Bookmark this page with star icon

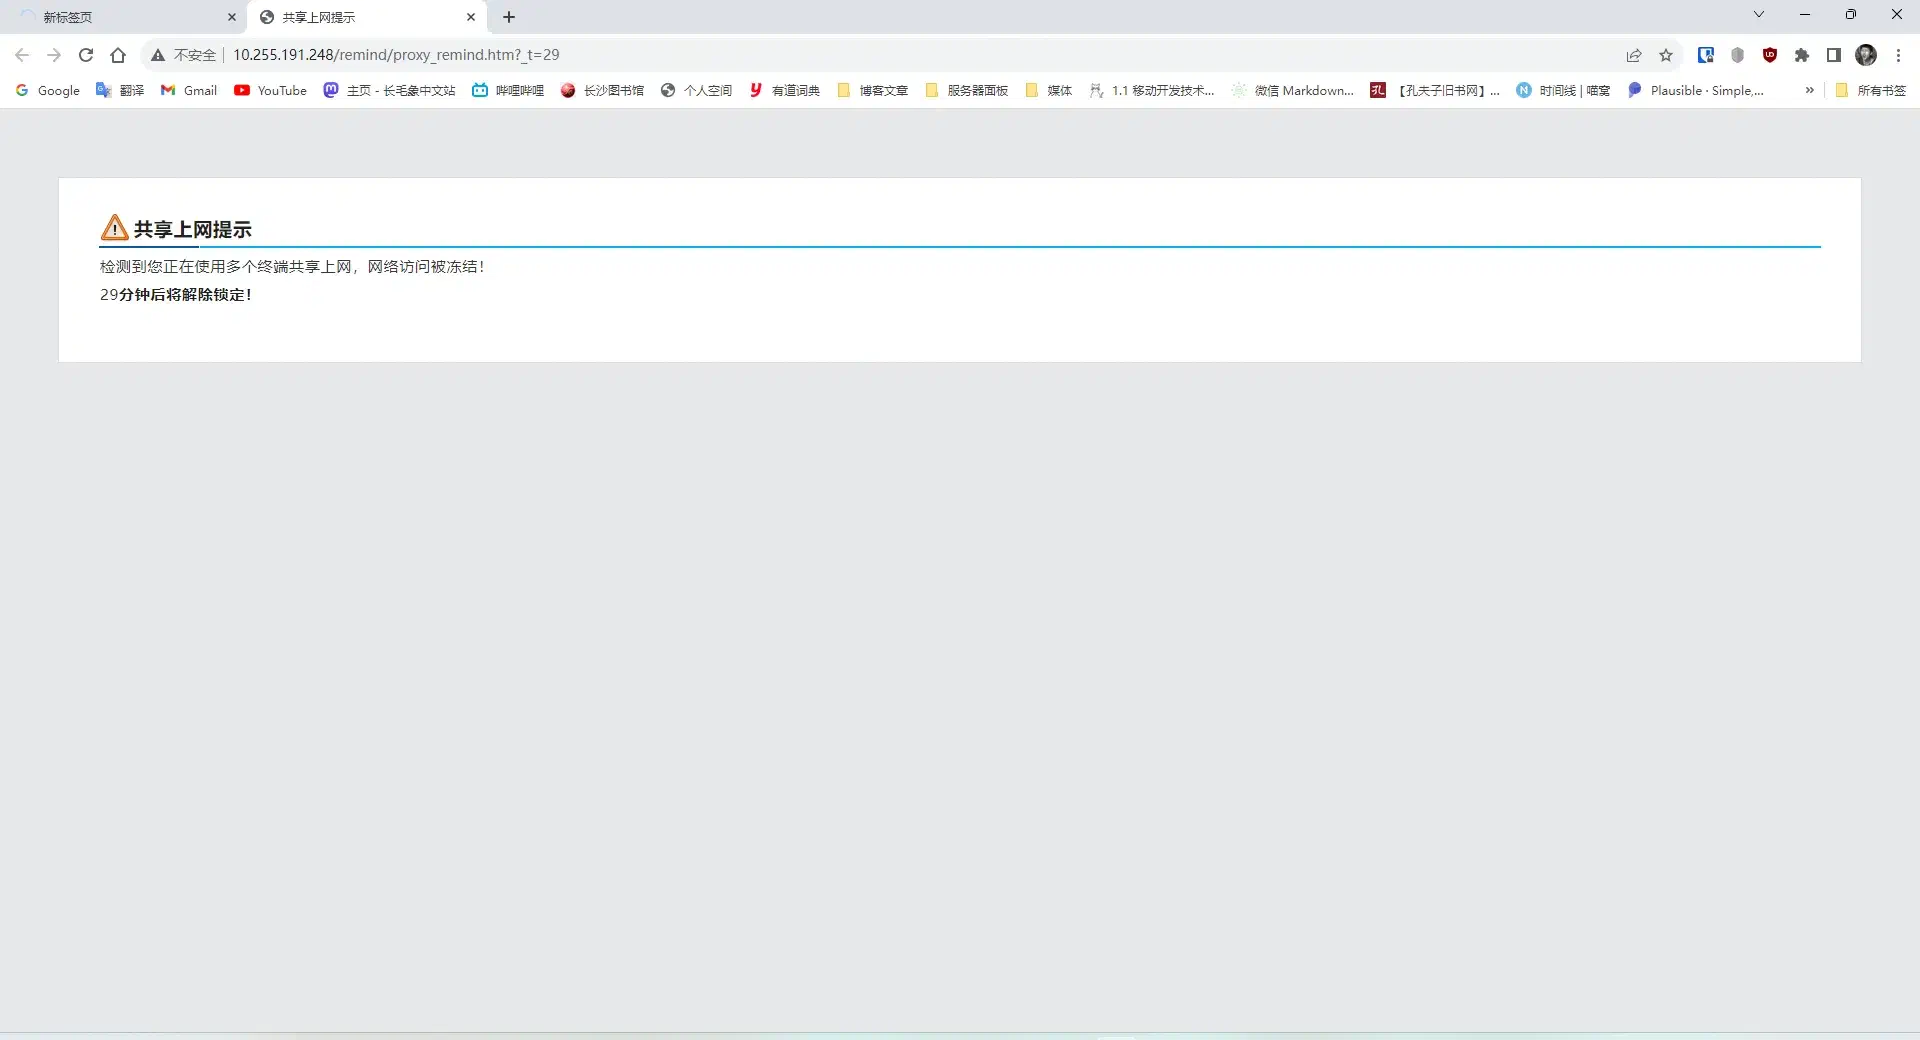tap(1666, 55)
